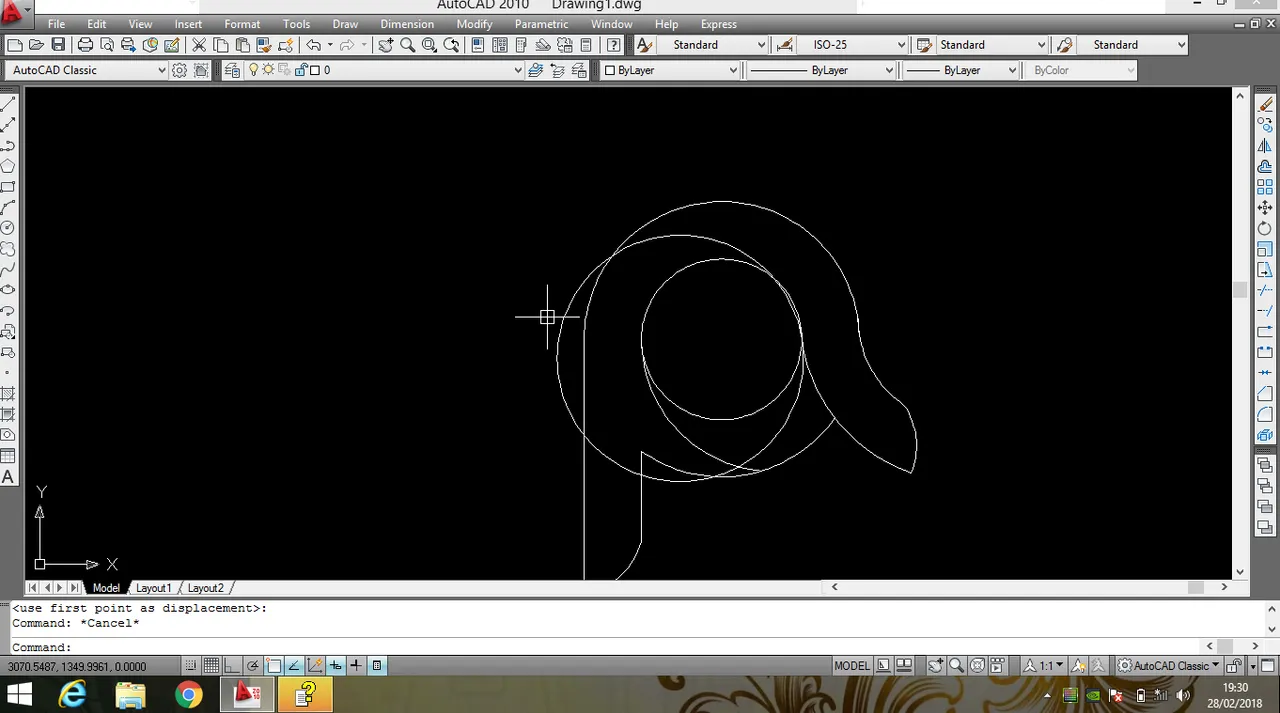Open Windows Start menu
Viewport: 1280px width, 713px height.
[x=19, y=694]
